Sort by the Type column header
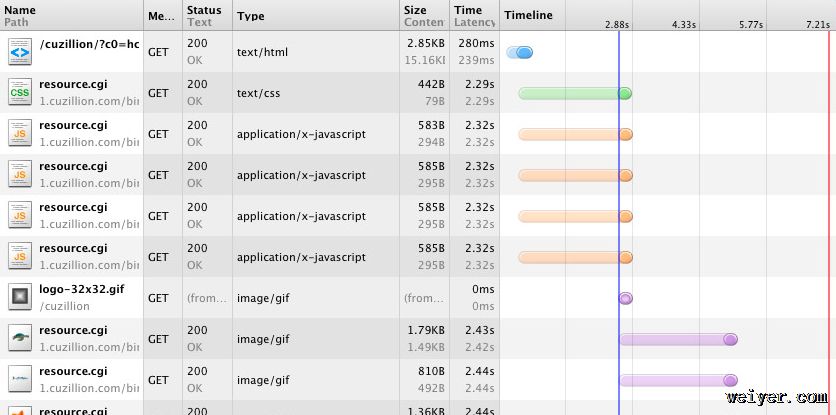Viewport: 836px width, 415px height. pyautogui.click(x=316, y=15)
